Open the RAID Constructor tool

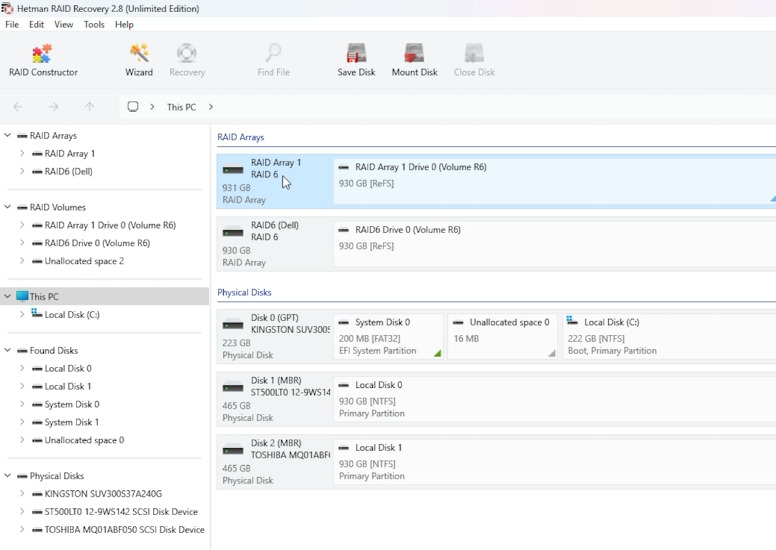point(43,60)
